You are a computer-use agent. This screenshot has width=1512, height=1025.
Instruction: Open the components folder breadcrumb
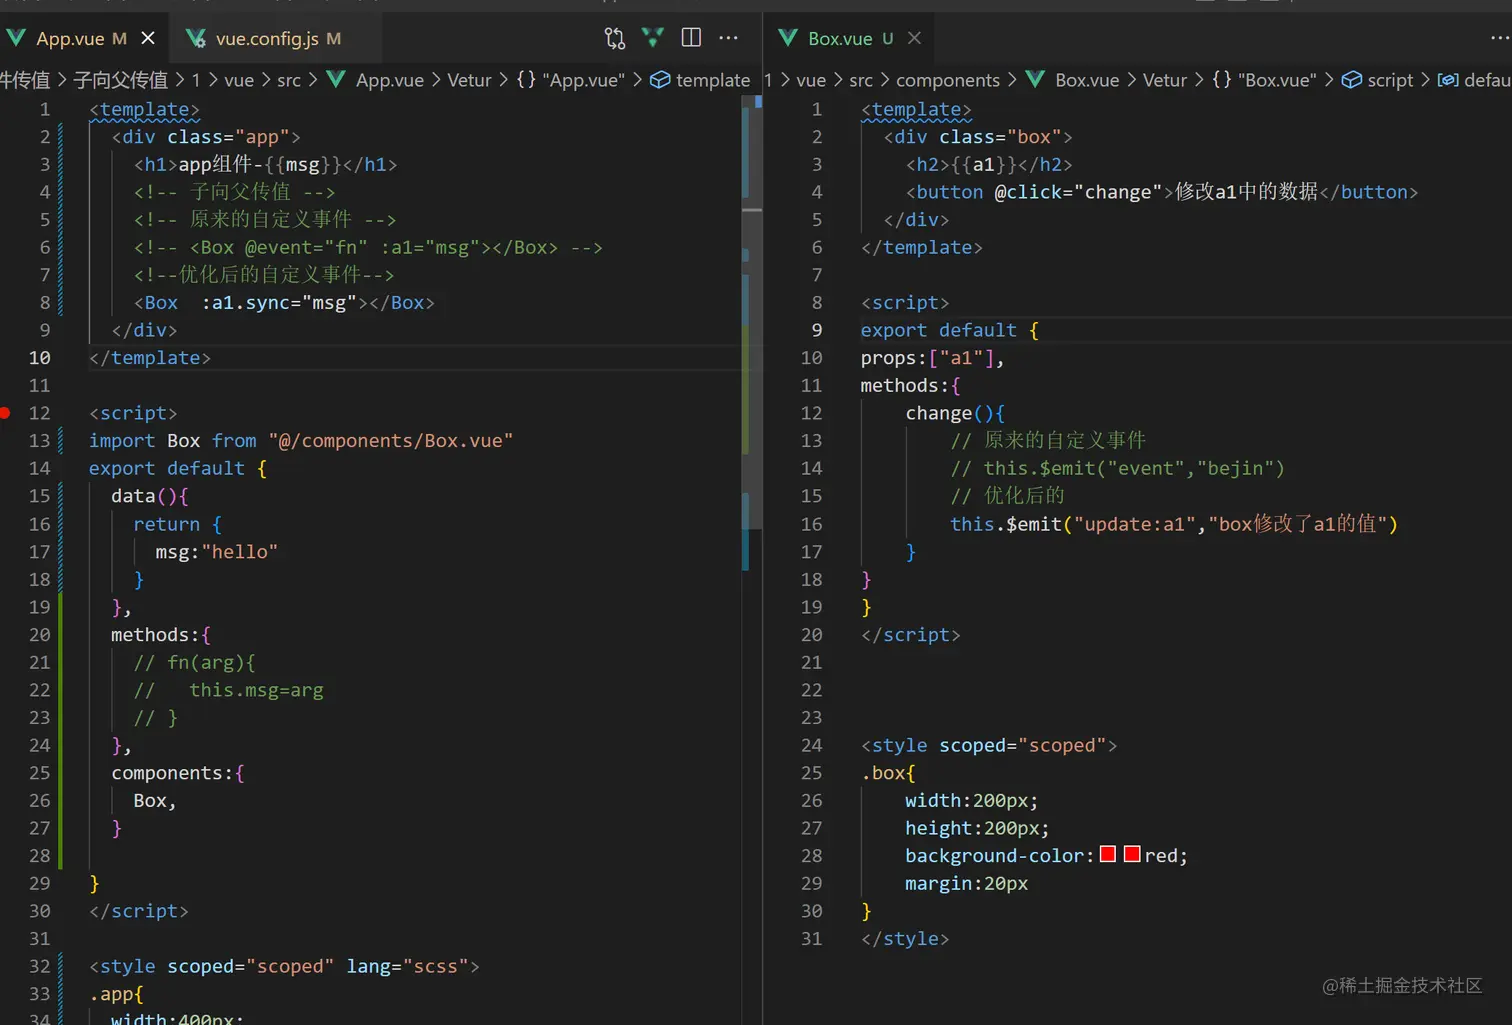click(948, 80)
